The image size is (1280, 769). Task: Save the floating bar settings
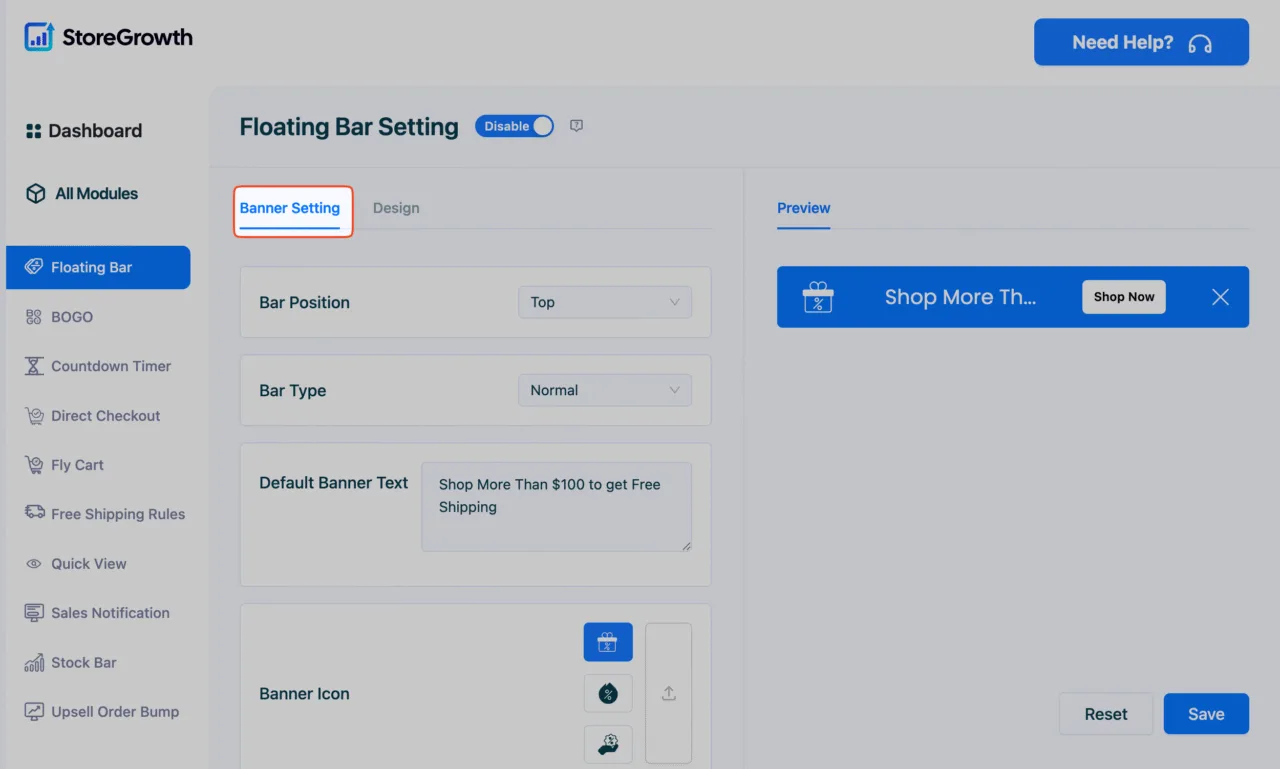coord(1206,714)
